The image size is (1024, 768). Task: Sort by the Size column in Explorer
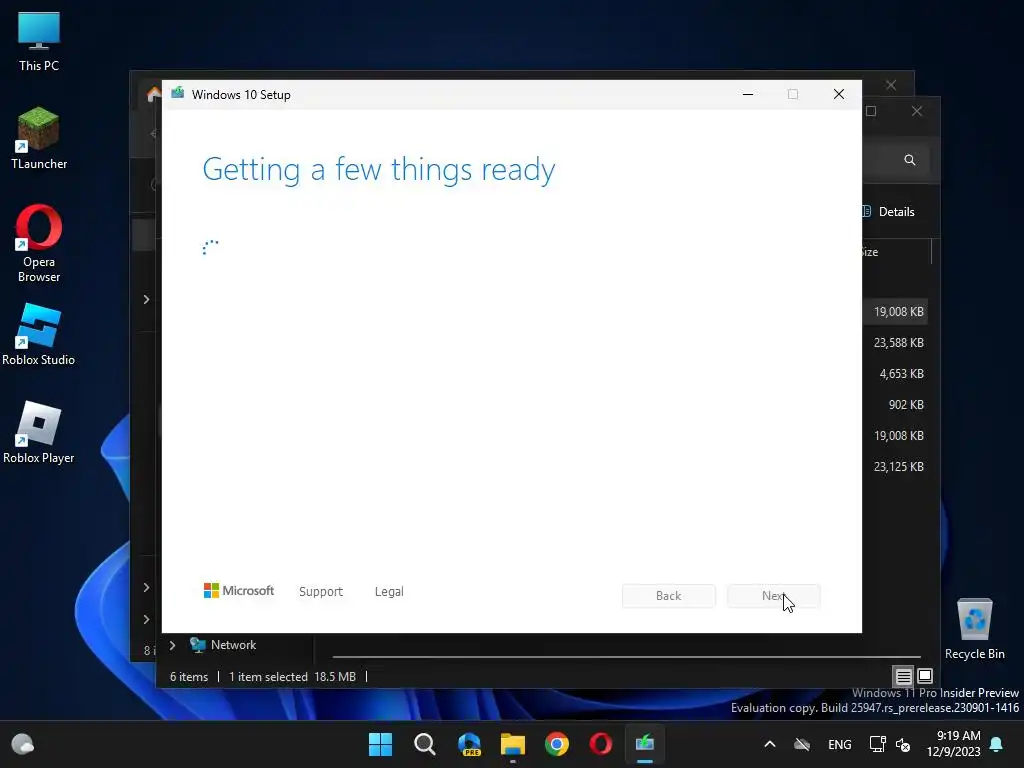[869, 252]
